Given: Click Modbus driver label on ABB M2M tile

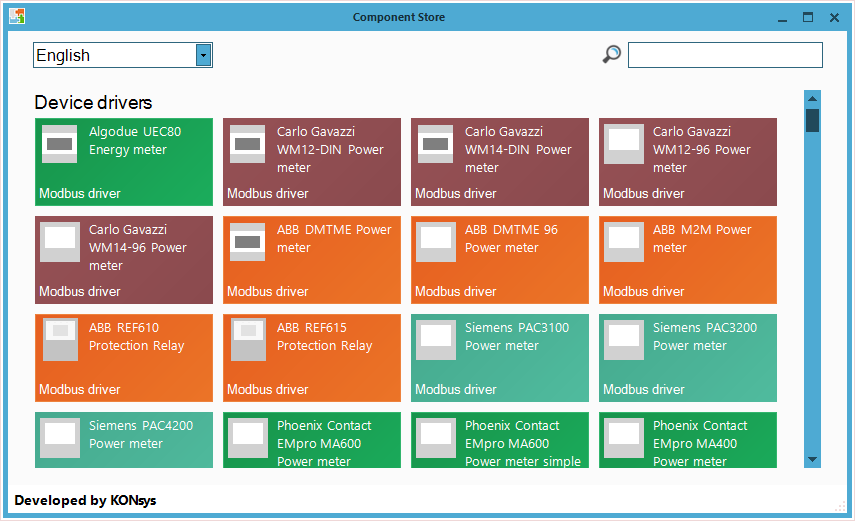Looking at the screenshot, I should [x=644, y=292].
